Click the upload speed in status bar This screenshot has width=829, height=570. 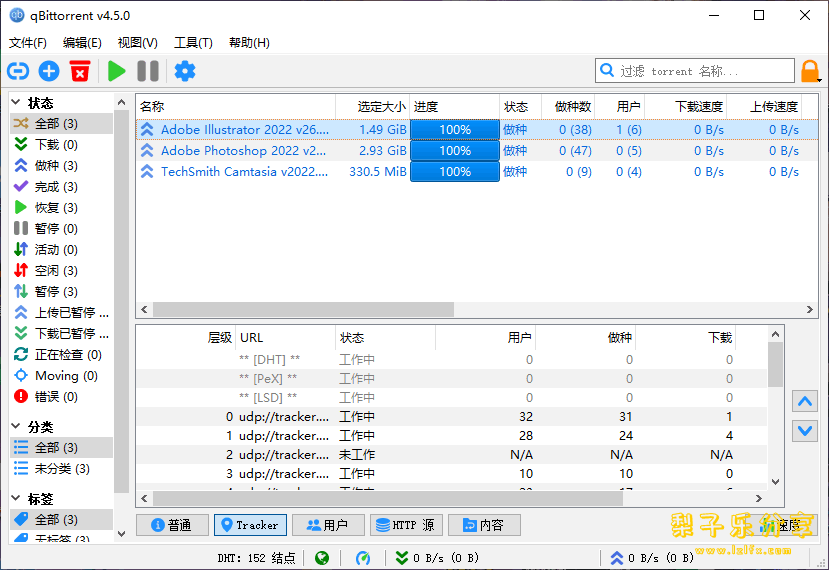[x=652, y=558]
